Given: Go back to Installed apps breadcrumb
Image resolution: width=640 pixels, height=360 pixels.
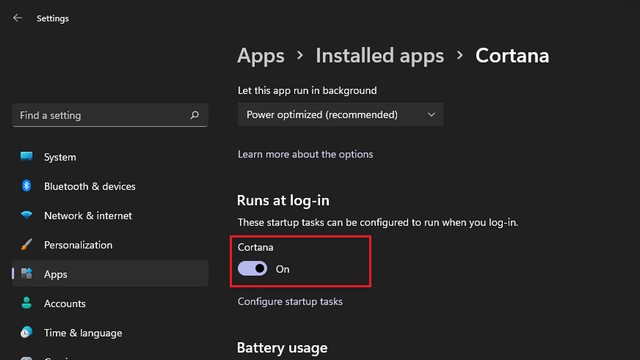Looking at the screenshot, I should [380, 56].
